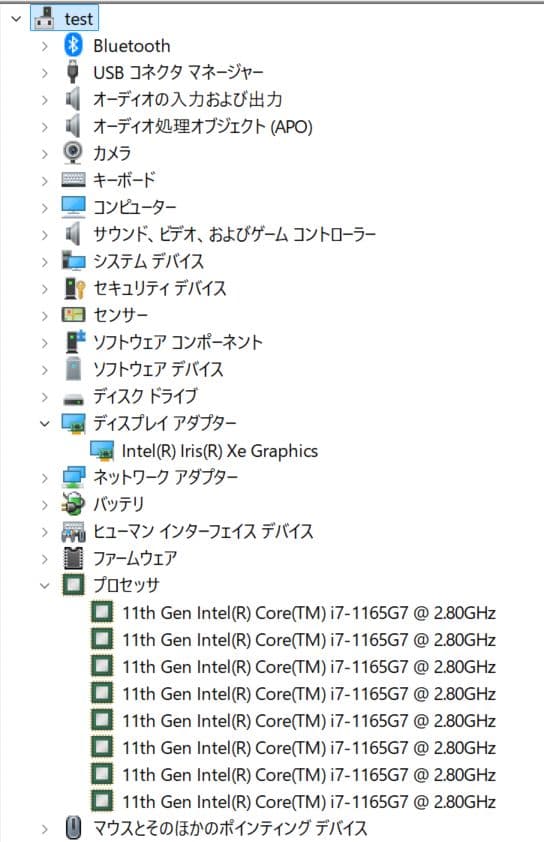Collapse the プロセッサ category
Image resolution: width=544 pixels, height=842 pixels.
coord(45,585)
